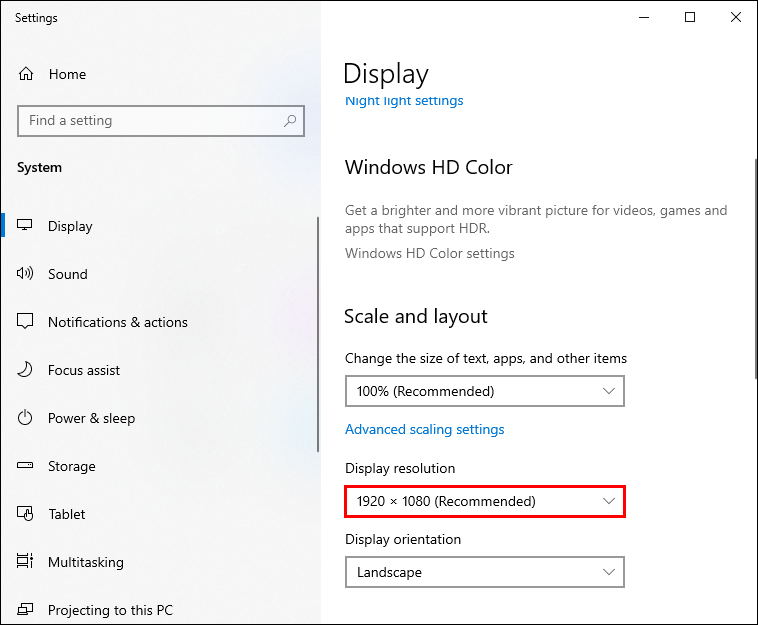Viewport: 758px width, 625px height.
Task: Click the right-side vertical scrollbar
Action: click(755, 268)
